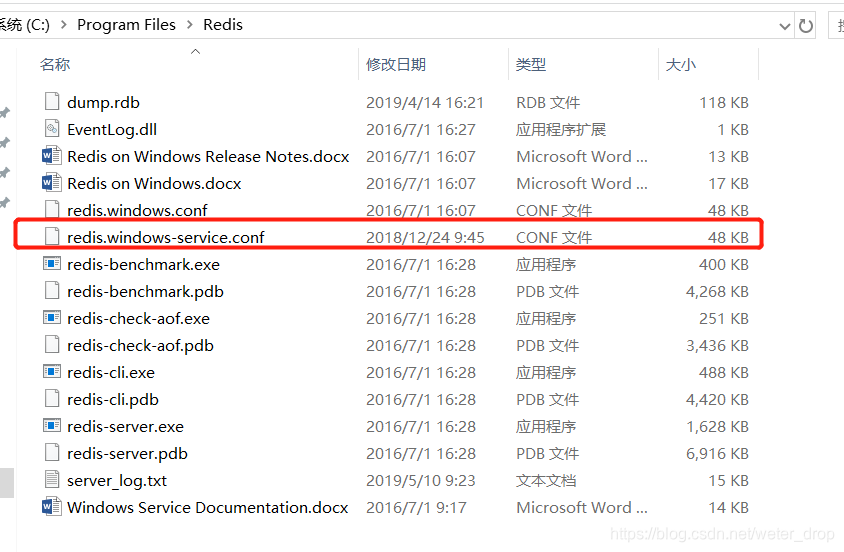Sort files by 修改日期 column
This screenshot has height=552, width=844.
(x=396, y=65)
